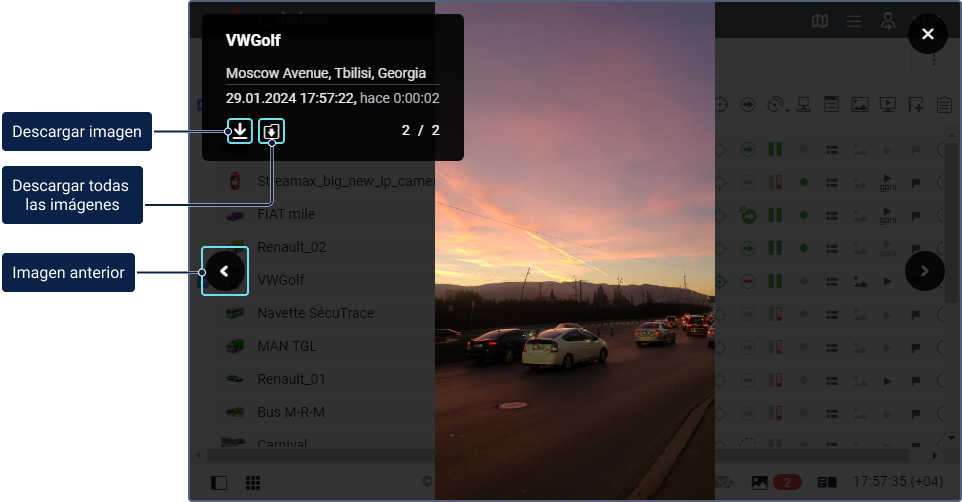Screen dimensions: 962x502
Task: Click the red stopped icon in VWGolf row
Action: coord(748,282)
